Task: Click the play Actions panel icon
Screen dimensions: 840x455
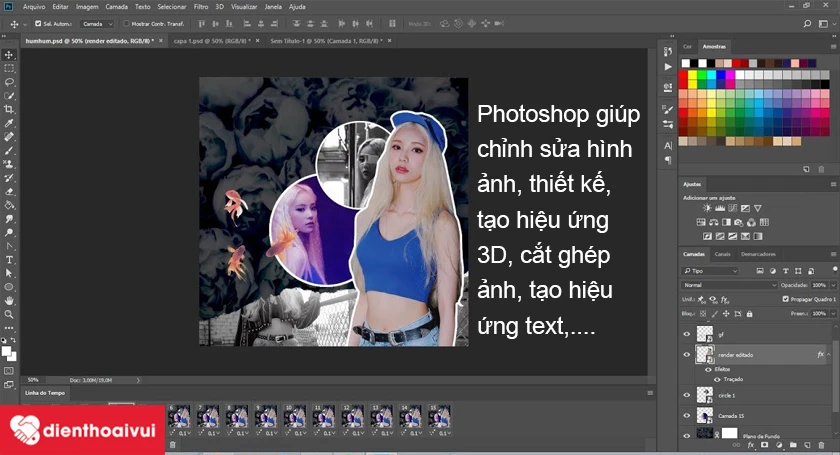Action: click(x=668, y=67)
